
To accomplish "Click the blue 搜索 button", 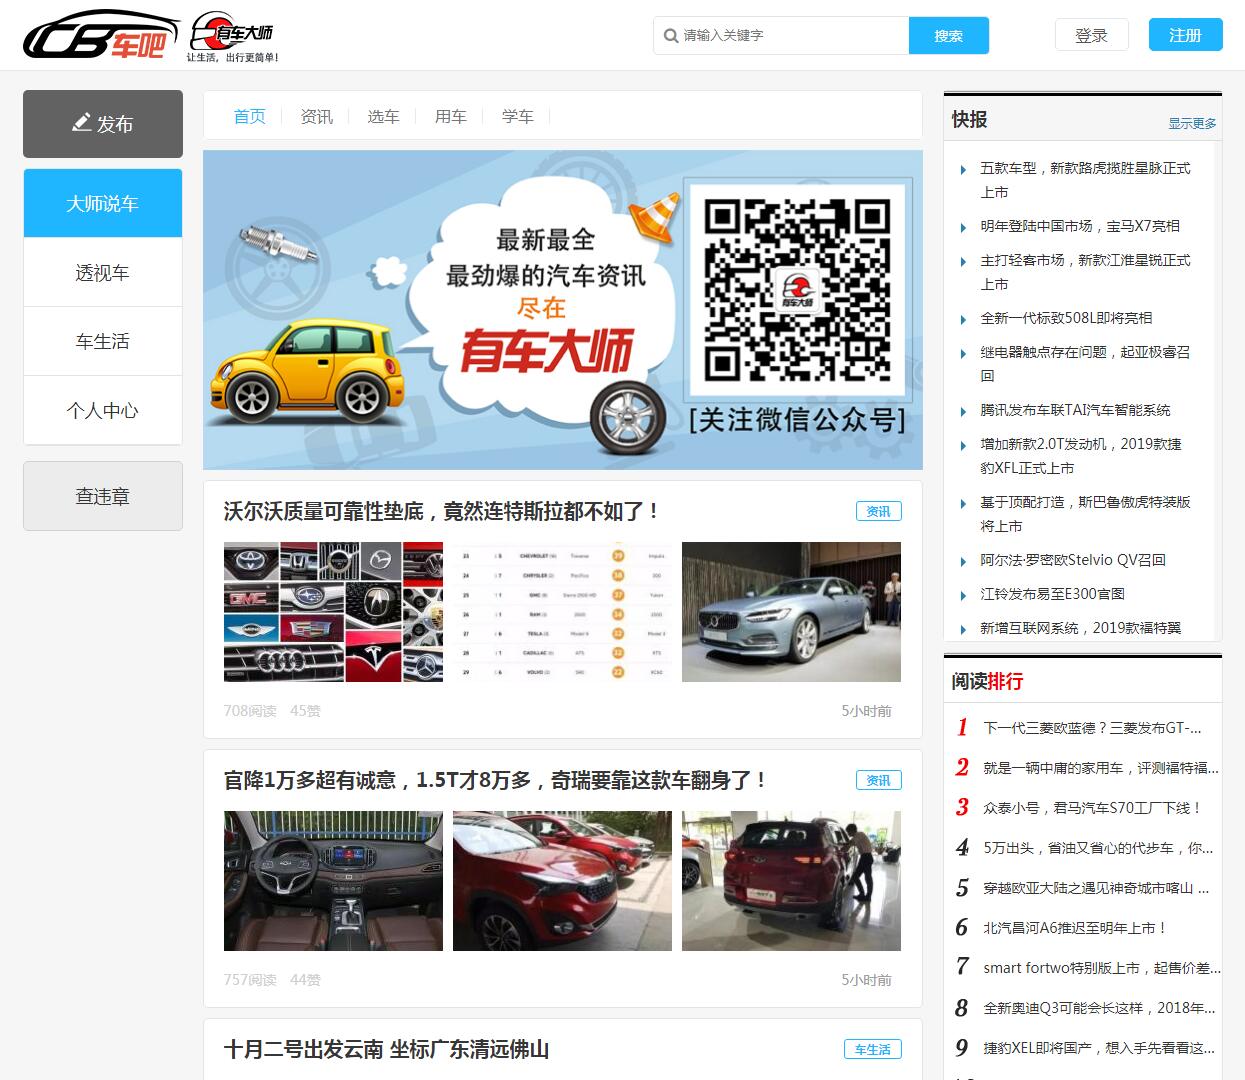I will (949, 36).
